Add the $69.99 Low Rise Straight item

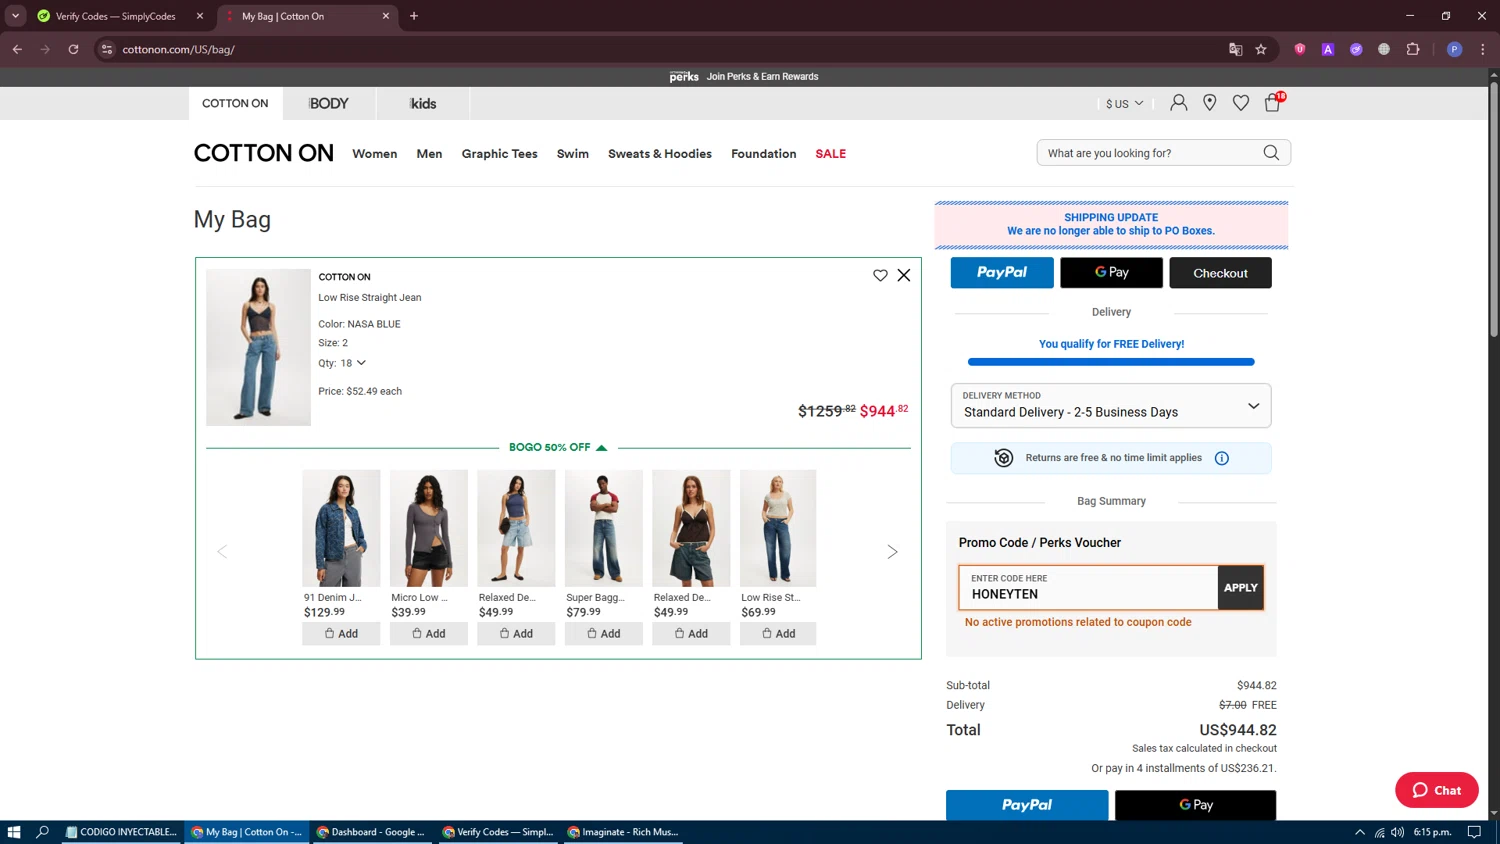pos(778,634)
